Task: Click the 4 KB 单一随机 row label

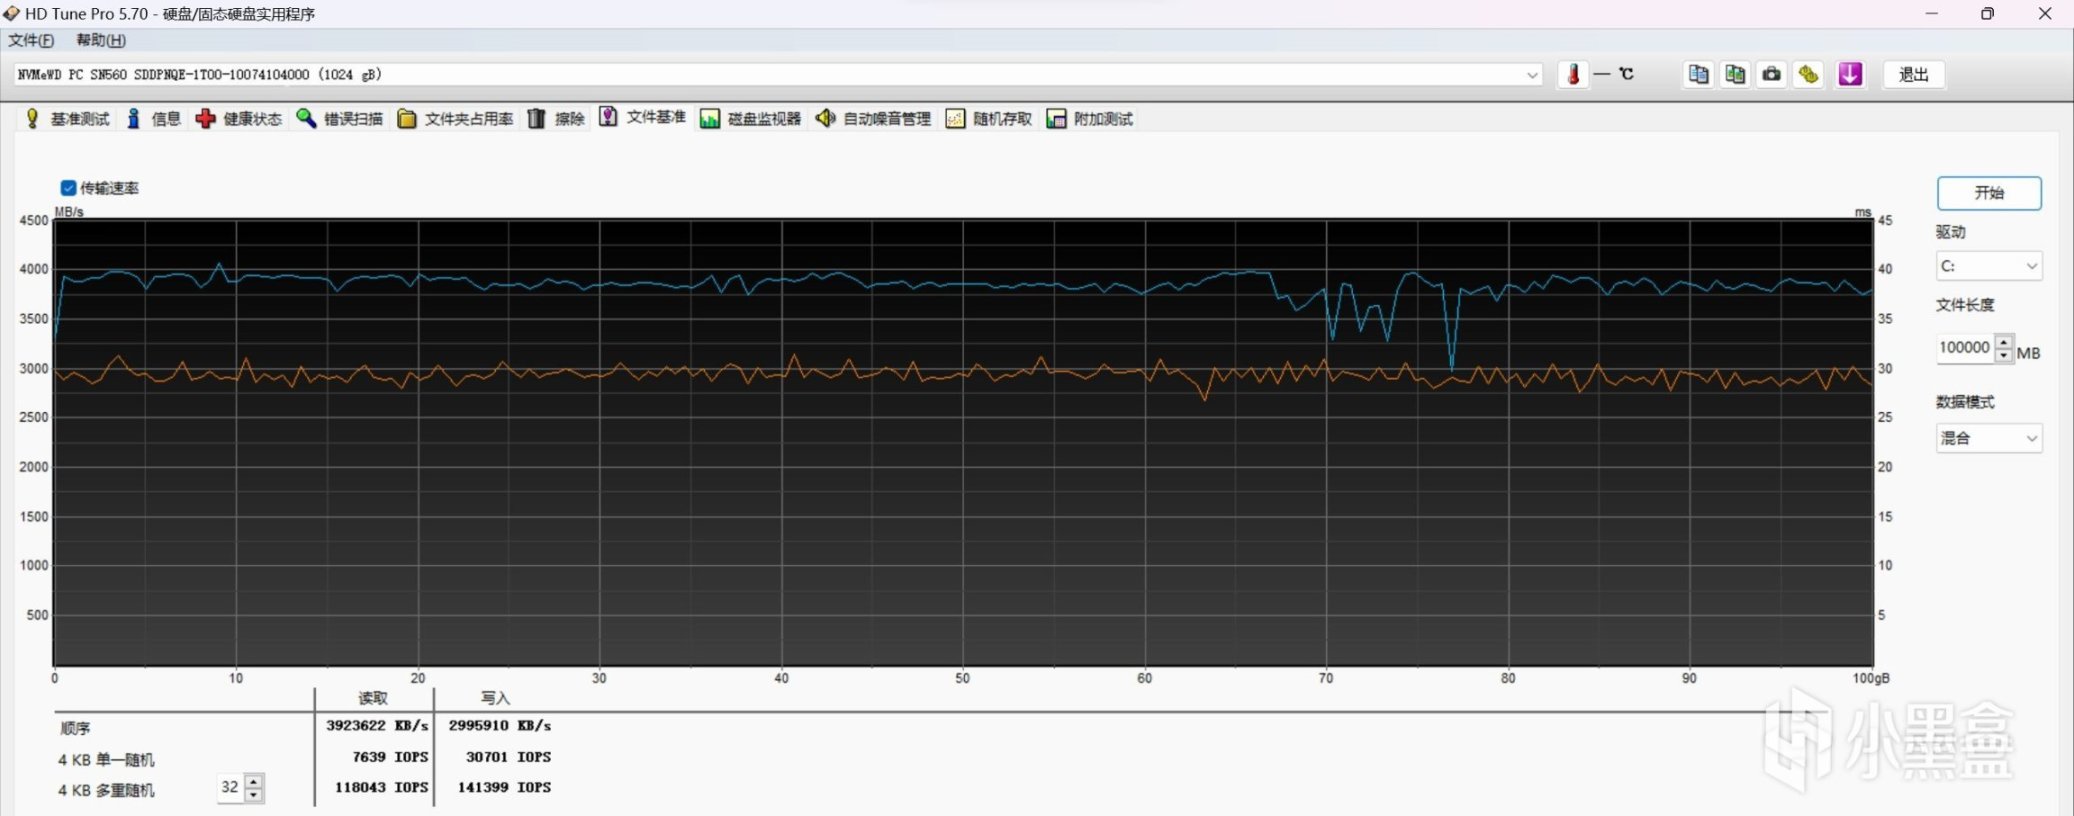Action: tap(106, 760)
